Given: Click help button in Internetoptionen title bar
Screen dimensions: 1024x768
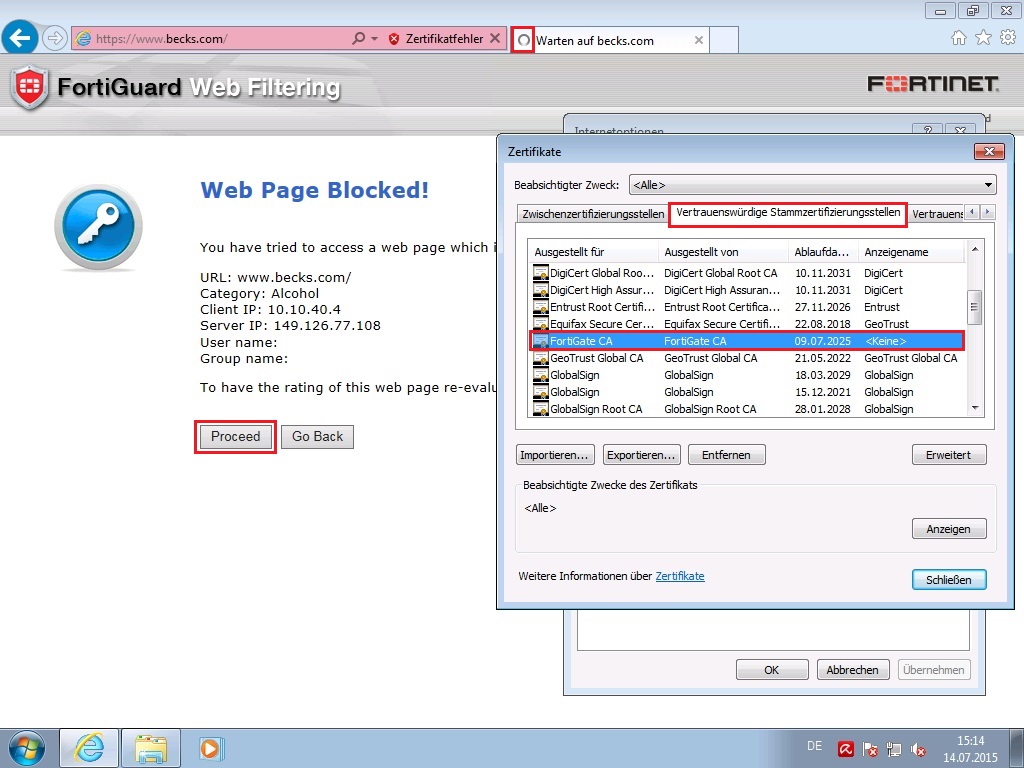Looking at the screenshot, I should tap(928, 129).
